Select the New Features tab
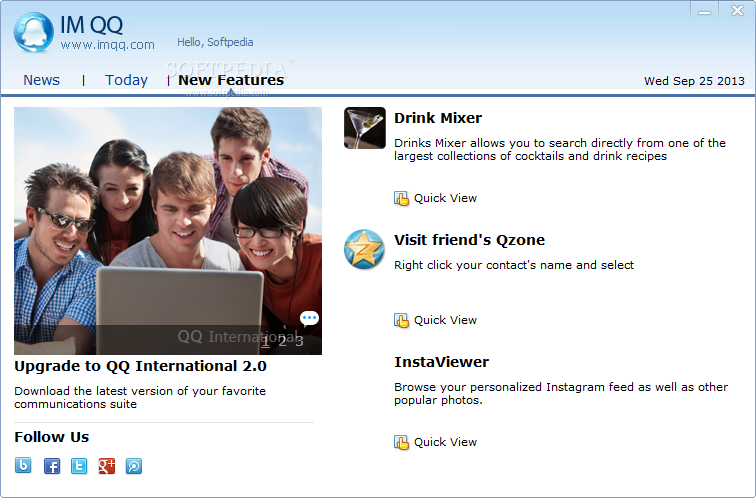The width and height of the screenshot is (756, 498). [231, 80]
